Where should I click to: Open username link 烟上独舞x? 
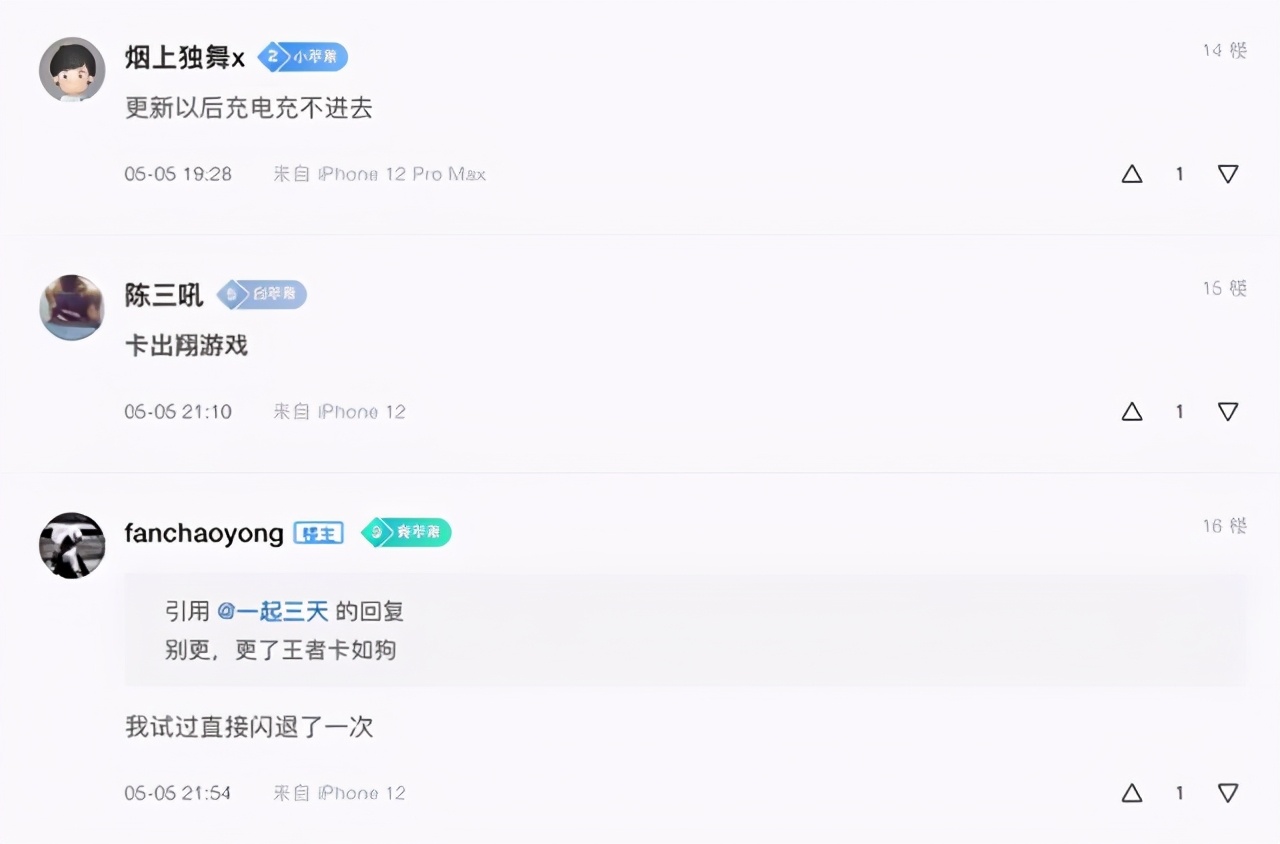pos(185,58)
